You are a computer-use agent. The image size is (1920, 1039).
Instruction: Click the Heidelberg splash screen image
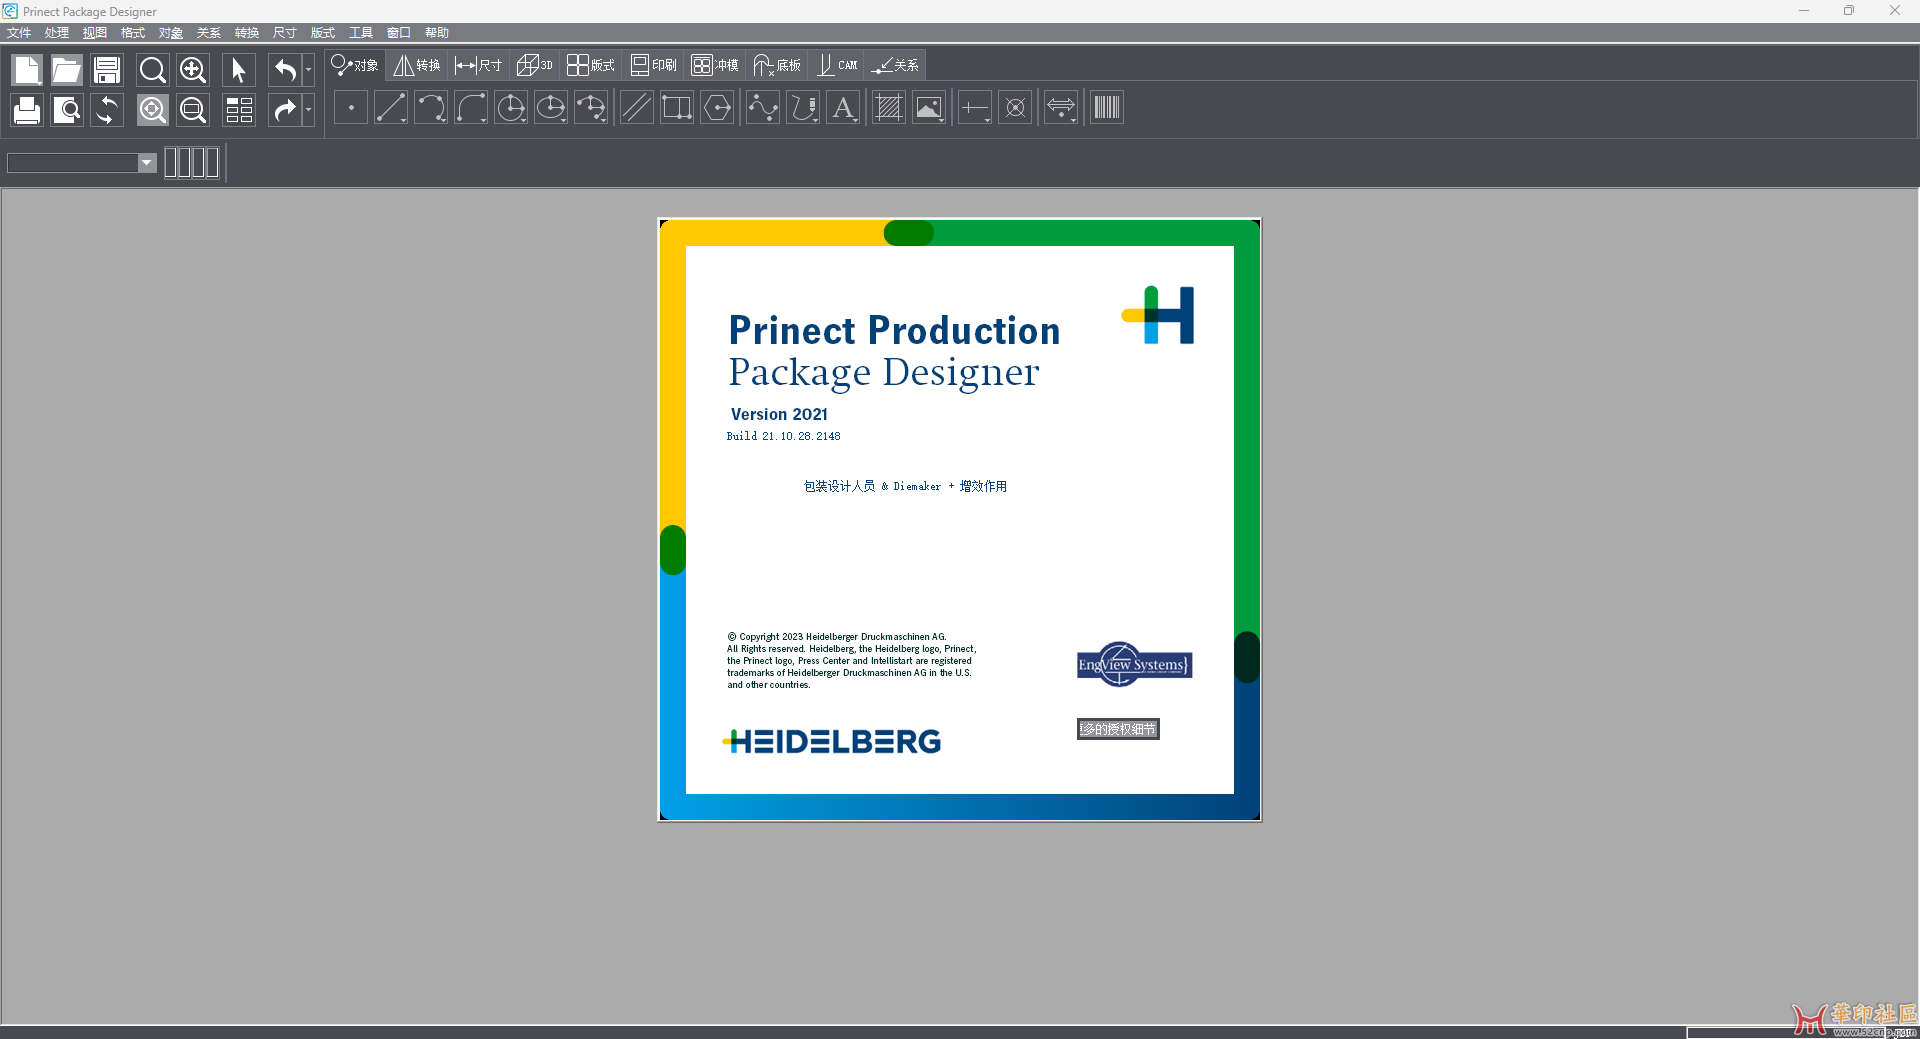(x=960, y=520)
